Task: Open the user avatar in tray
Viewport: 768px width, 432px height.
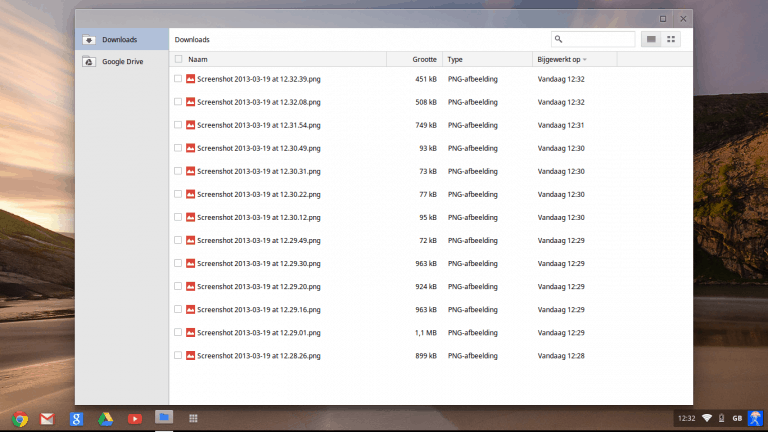Action: pos(755,418)
